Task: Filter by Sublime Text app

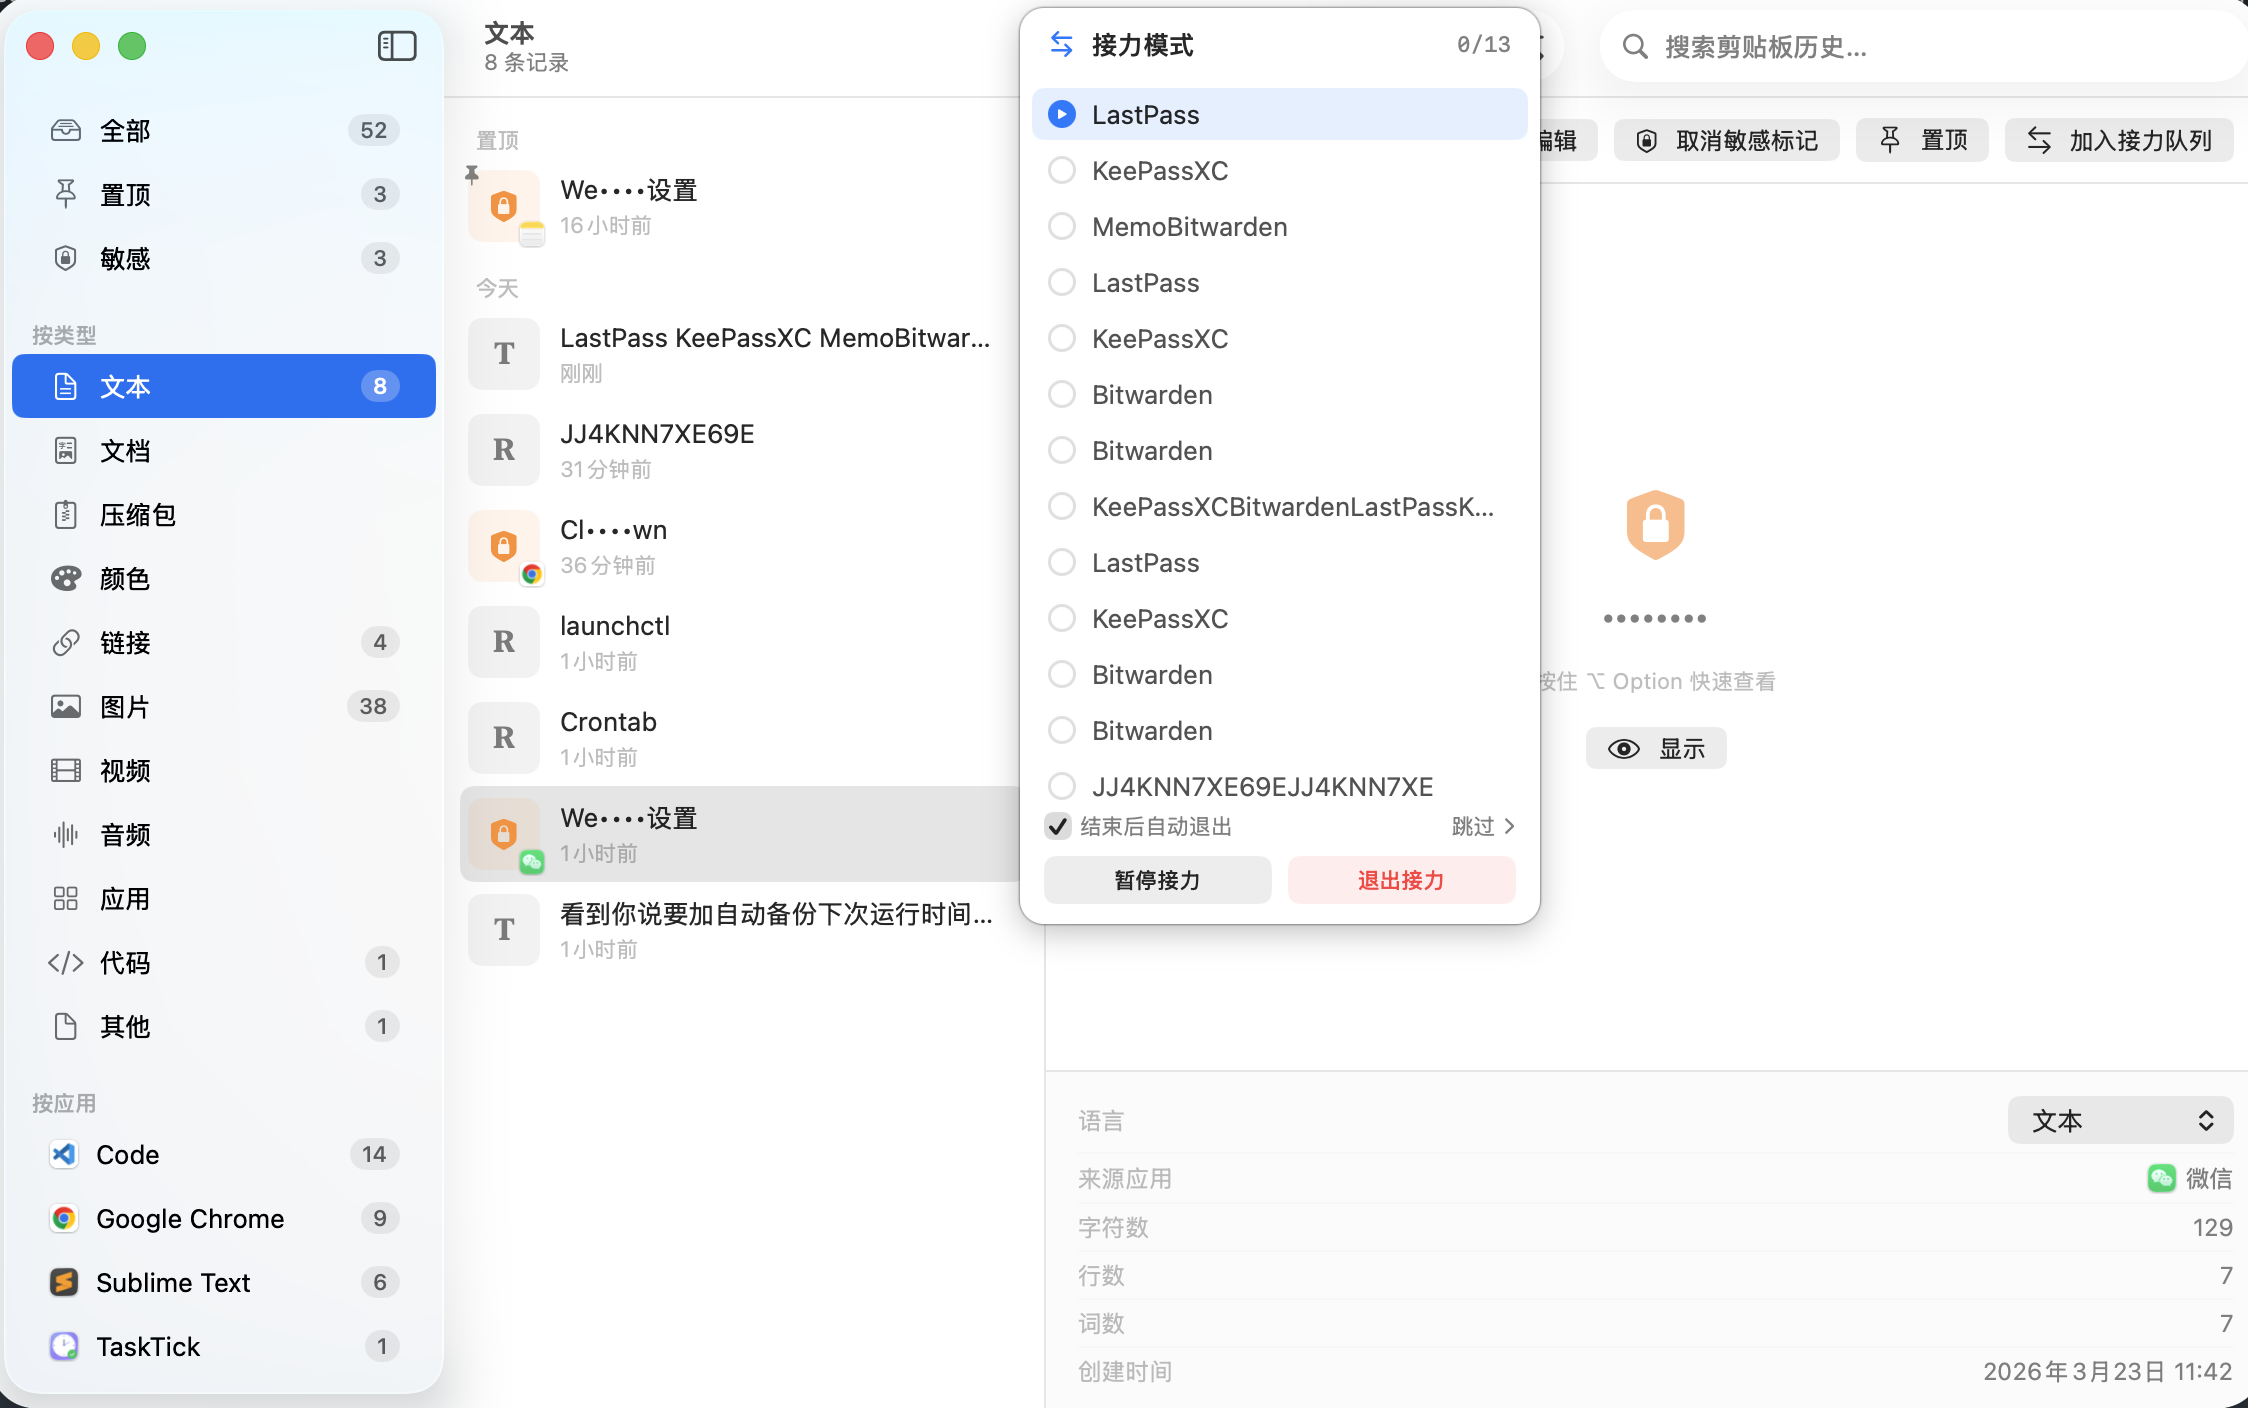Action: [x=173, y=1283]
